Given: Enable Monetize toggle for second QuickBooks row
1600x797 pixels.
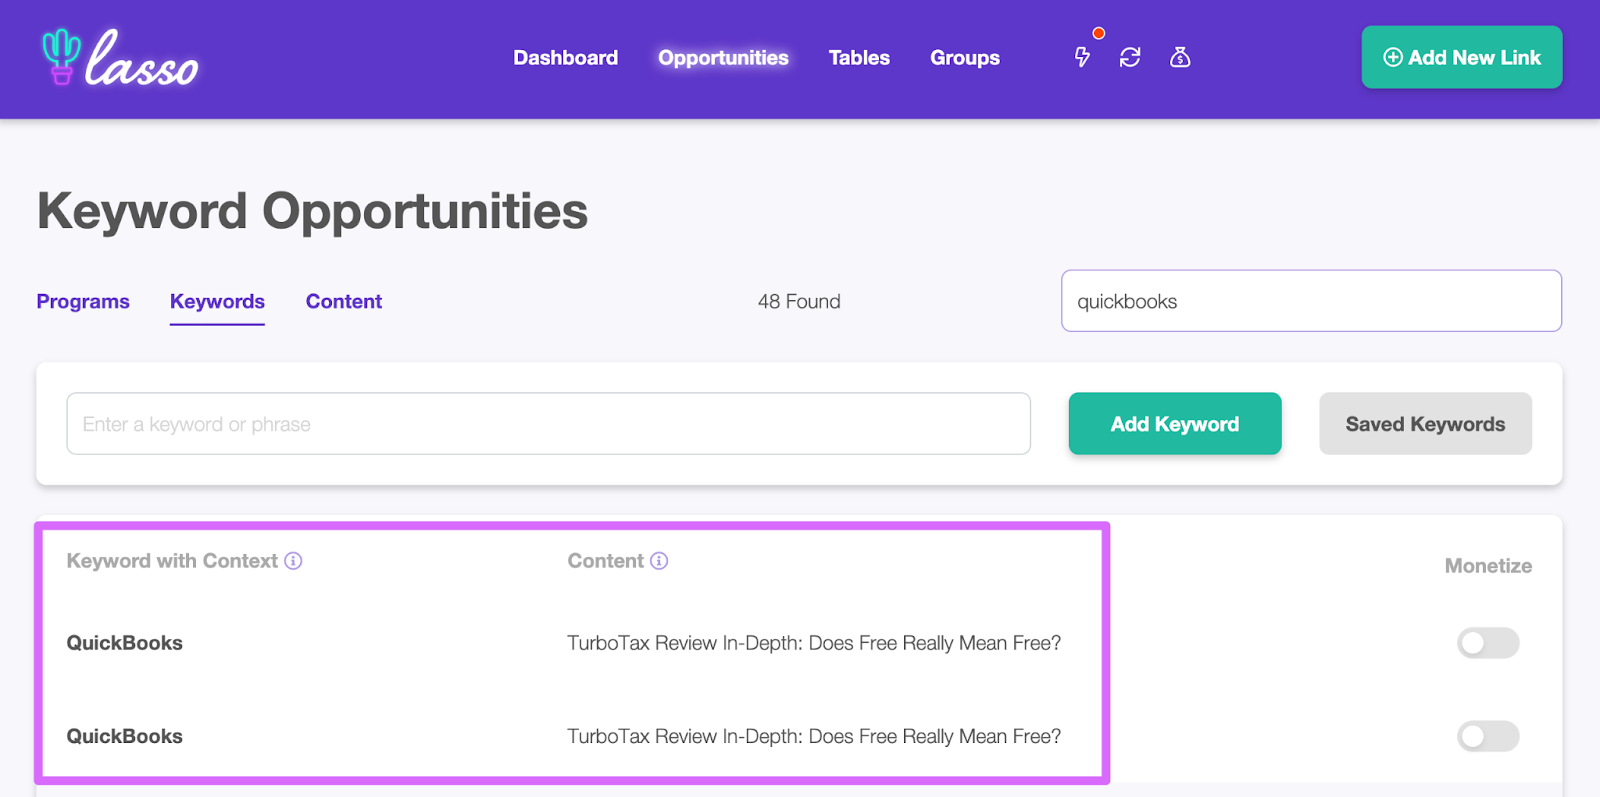Looking at the screenshot, I should (x=1488, y=737).
